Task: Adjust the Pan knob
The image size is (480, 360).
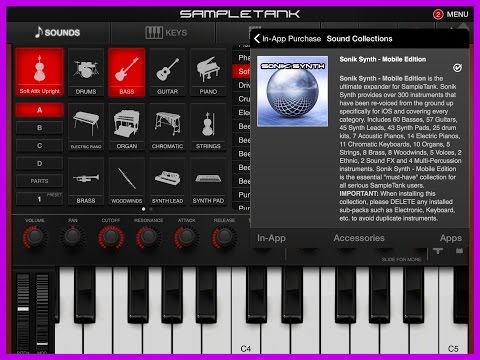Action: [73, 237]
